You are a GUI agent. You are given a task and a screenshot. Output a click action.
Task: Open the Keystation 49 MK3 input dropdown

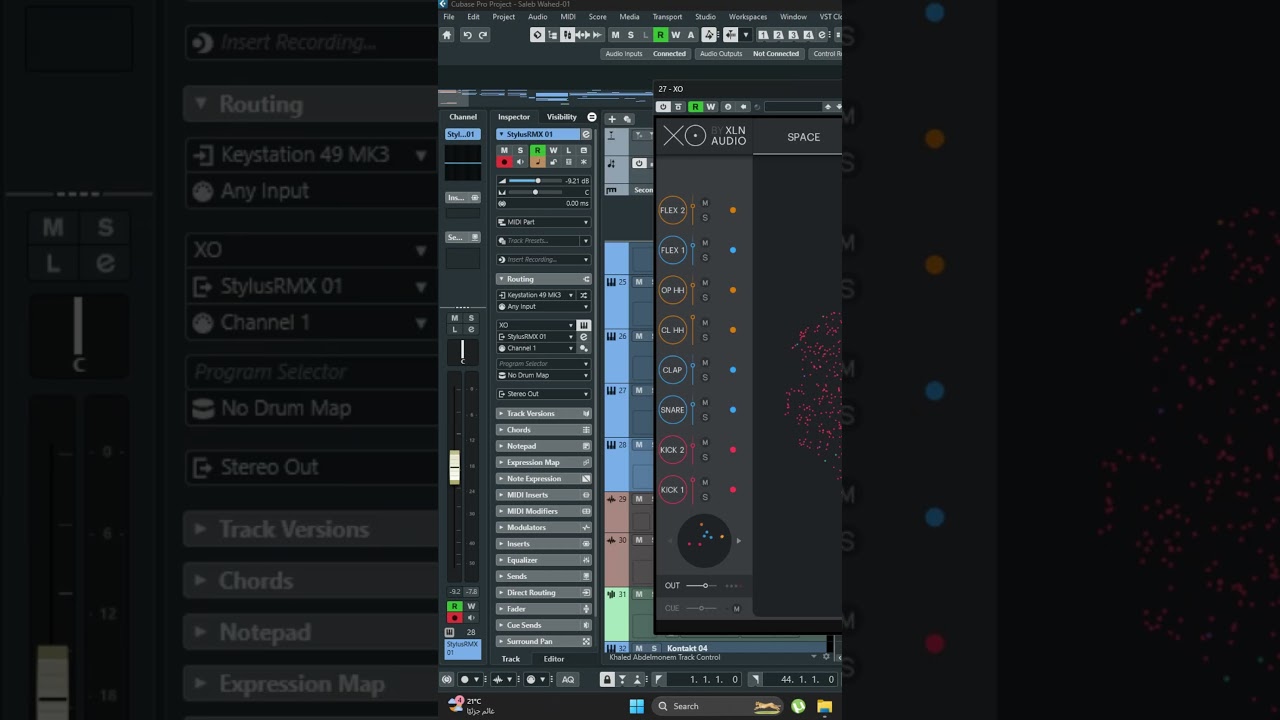tap(537, 295)
